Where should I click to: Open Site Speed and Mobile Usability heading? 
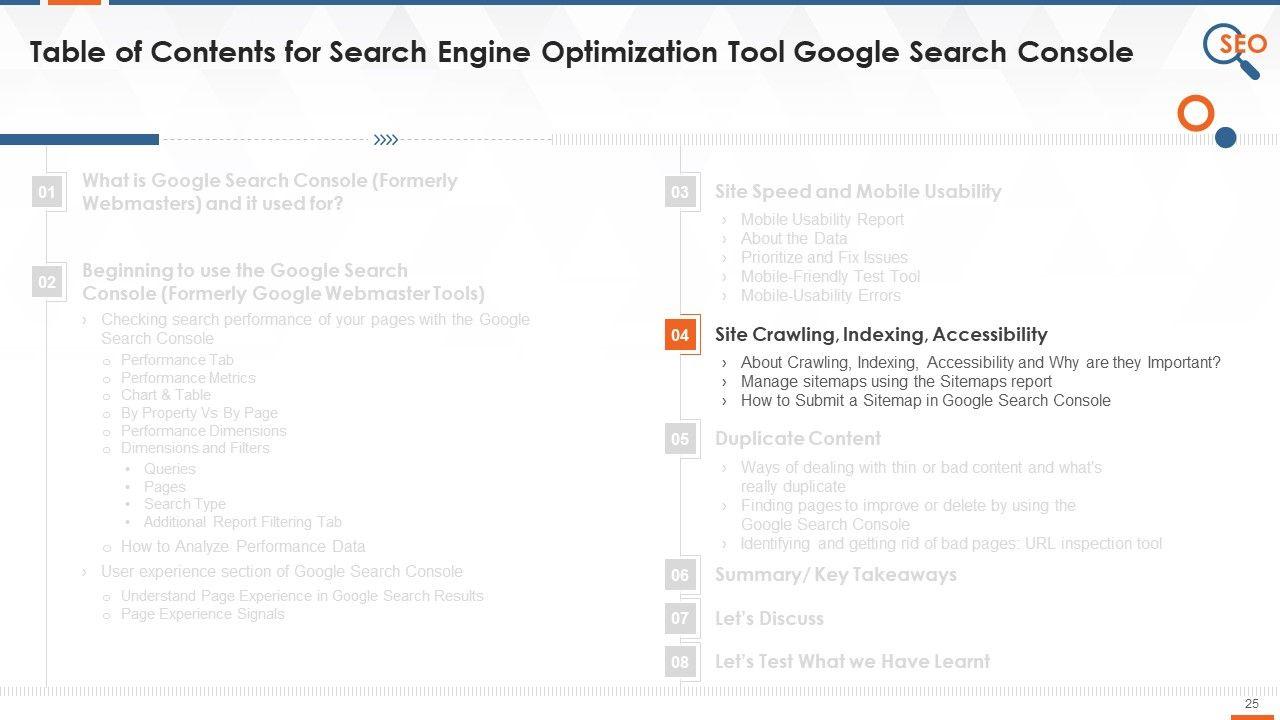858,192
